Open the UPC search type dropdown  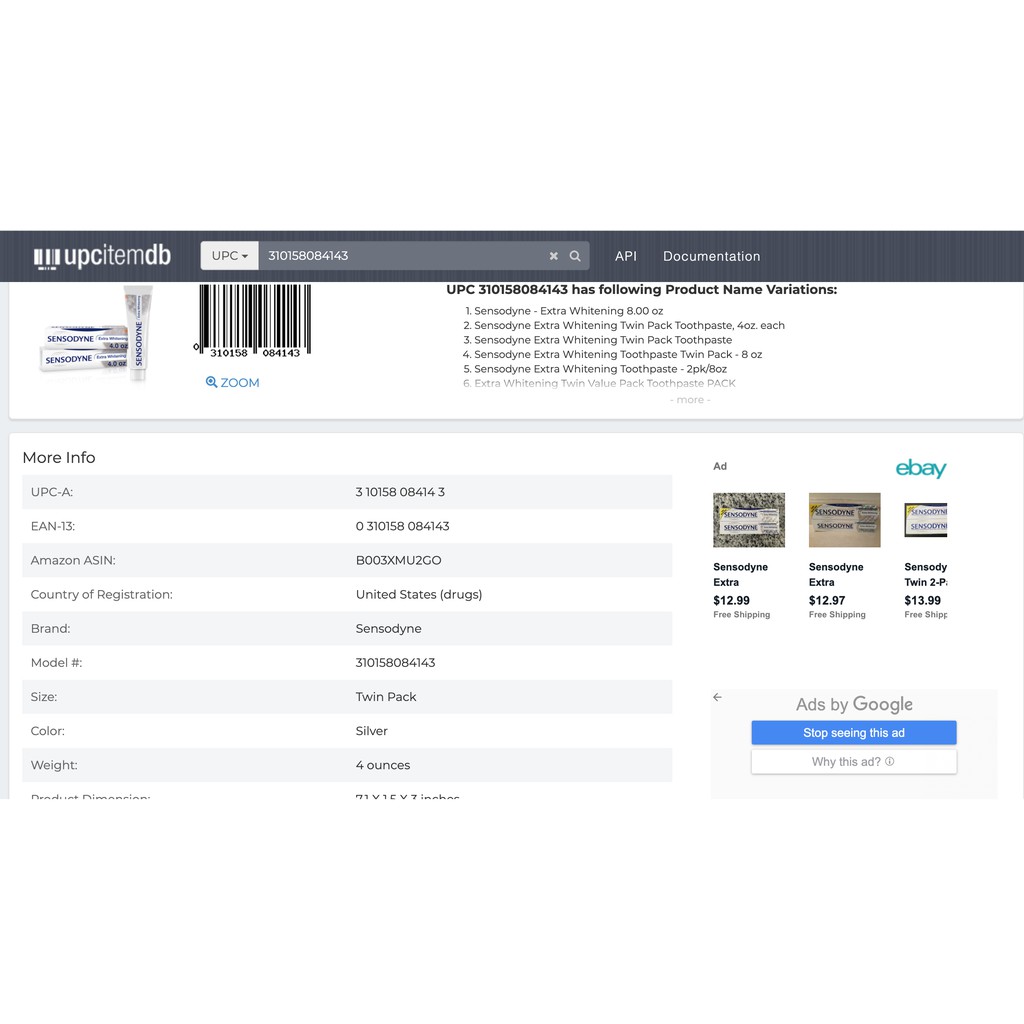(x=229, y=256)
